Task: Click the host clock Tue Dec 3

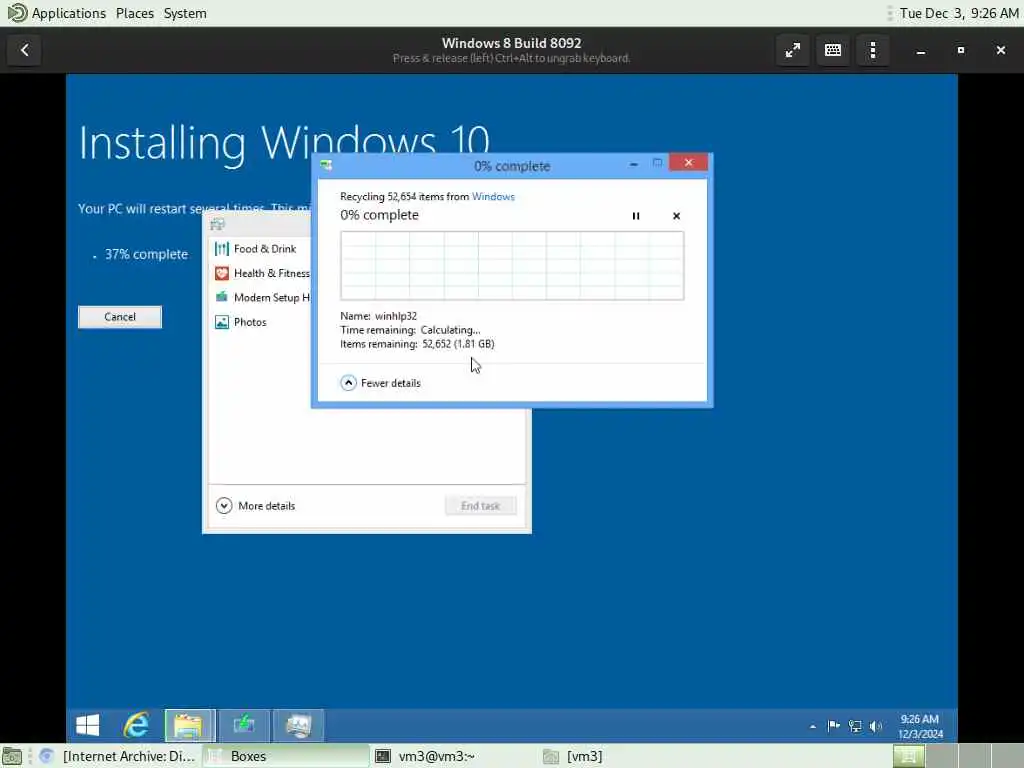Action: (959, 13)
